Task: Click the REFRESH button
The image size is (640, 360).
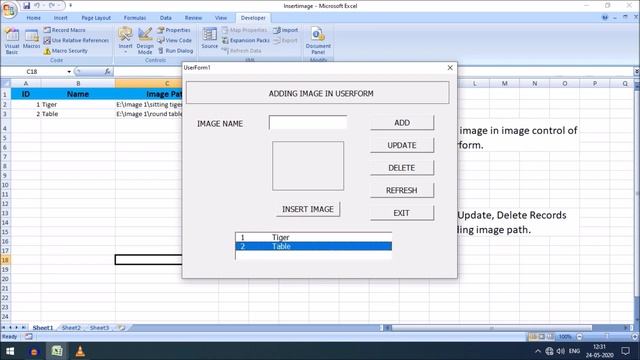Action: coord(402,190)
